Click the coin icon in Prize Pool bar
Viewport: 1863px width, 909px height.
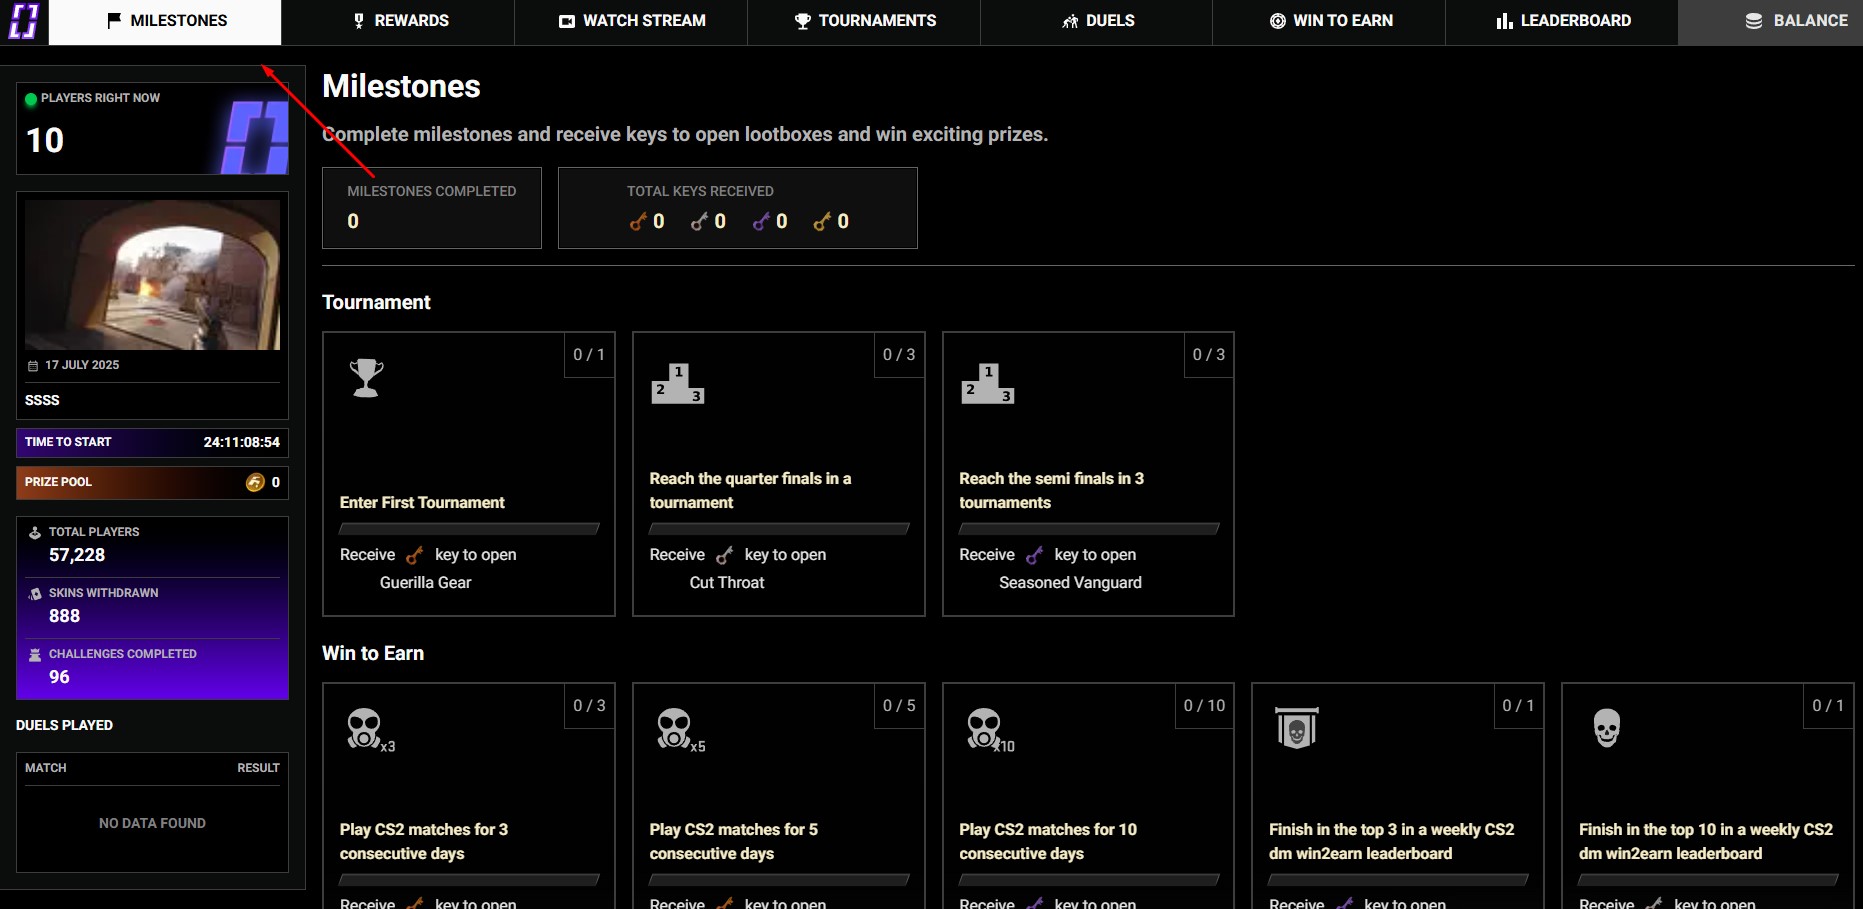[255, 482]
